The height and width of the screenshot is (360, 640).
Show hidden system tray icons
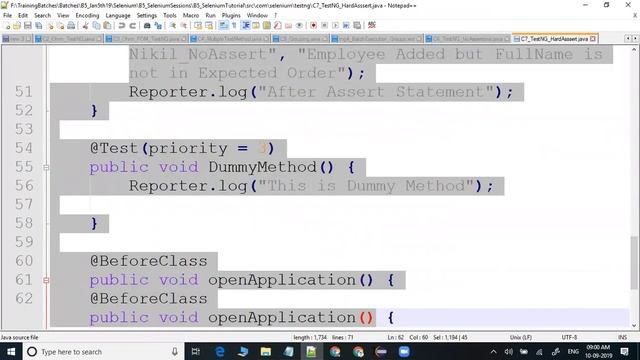[493, 352]
